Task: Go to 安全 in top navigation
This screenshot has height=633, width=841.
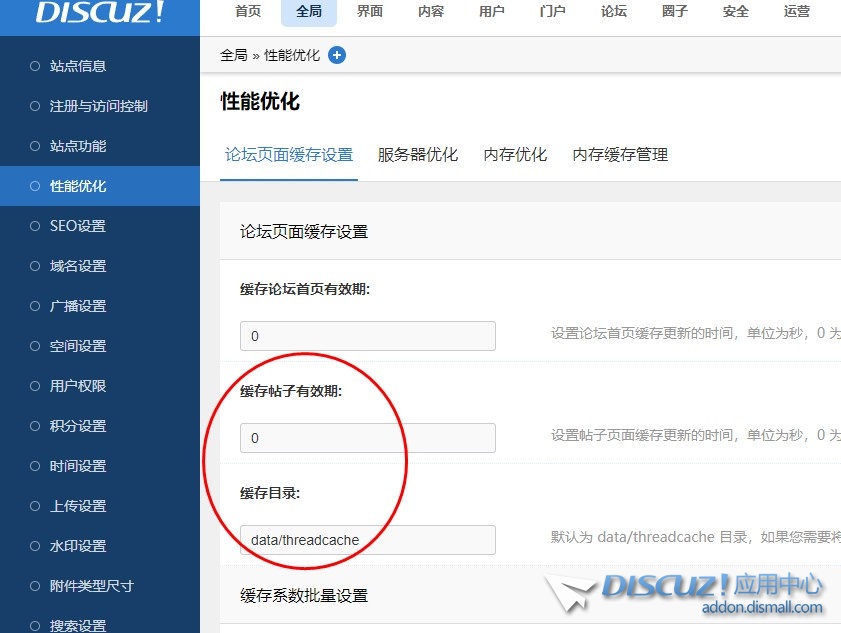Action: pyautogui.click(x=736, y=12)
